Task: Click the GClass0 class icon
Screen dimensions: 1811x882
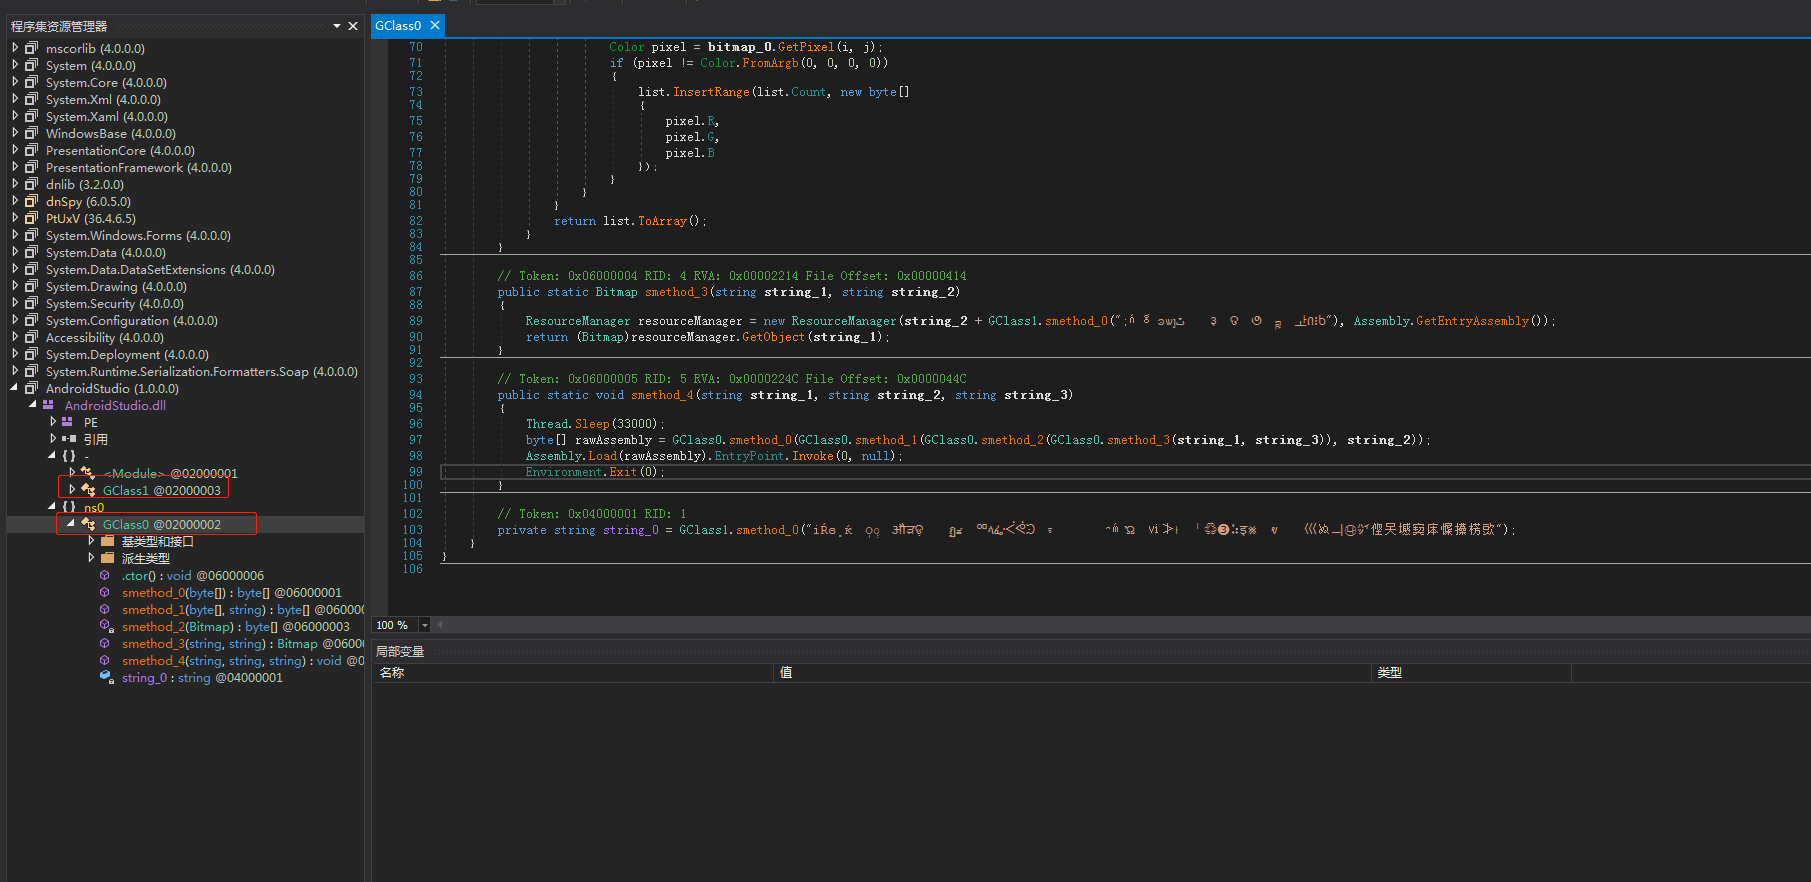Action: 88,524
